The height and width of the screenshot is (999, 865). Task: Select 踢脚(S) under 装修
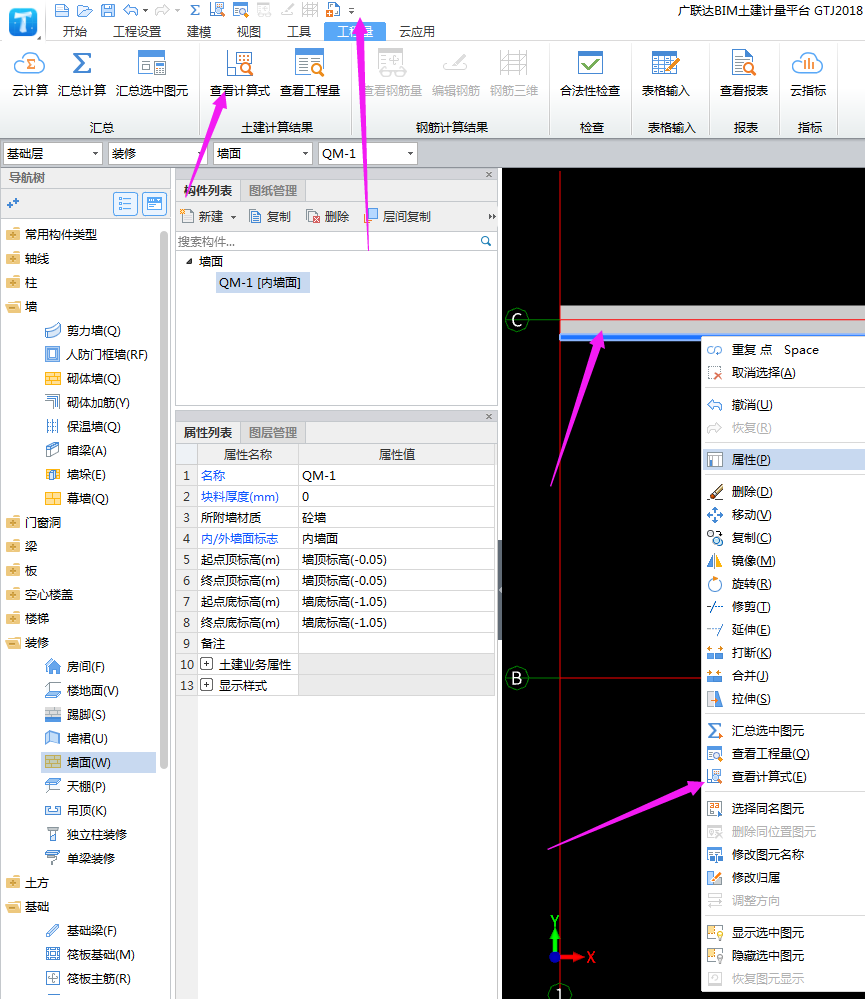click(x=86, y=715)
